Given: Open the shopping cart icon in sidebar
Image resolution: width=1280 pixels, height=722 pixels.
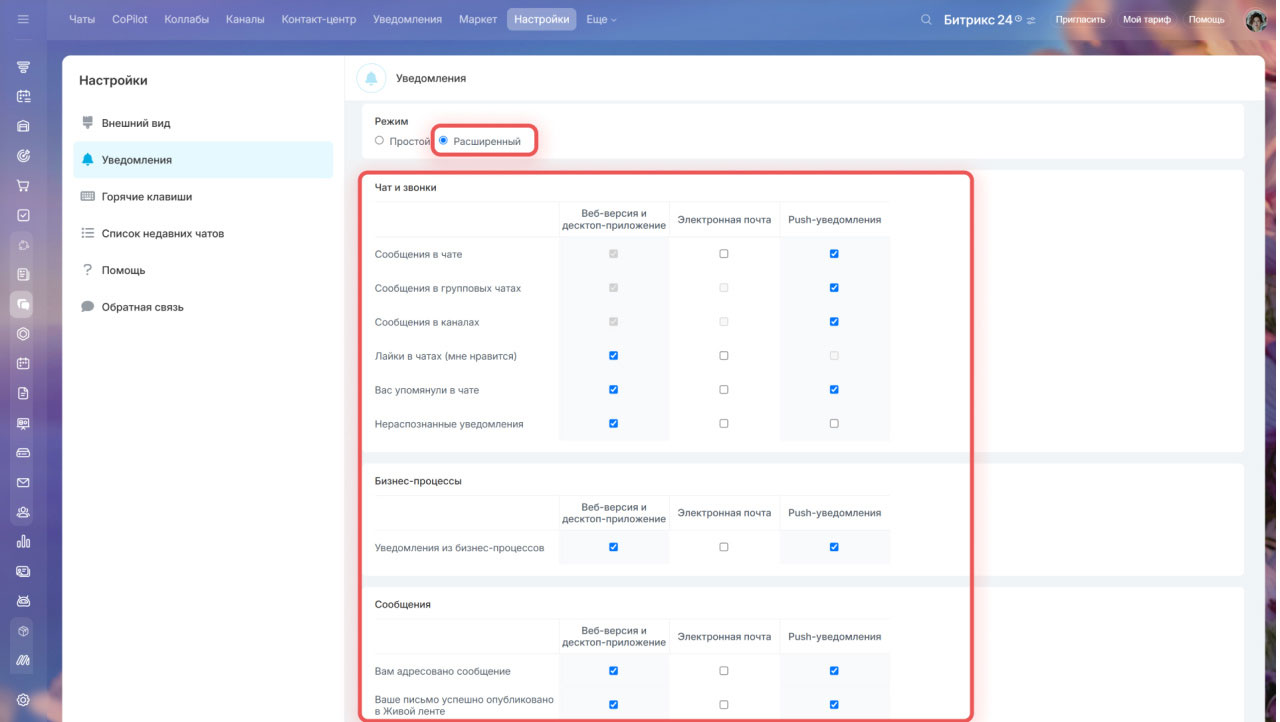Looking at the screenshot, I should [23, 185].
